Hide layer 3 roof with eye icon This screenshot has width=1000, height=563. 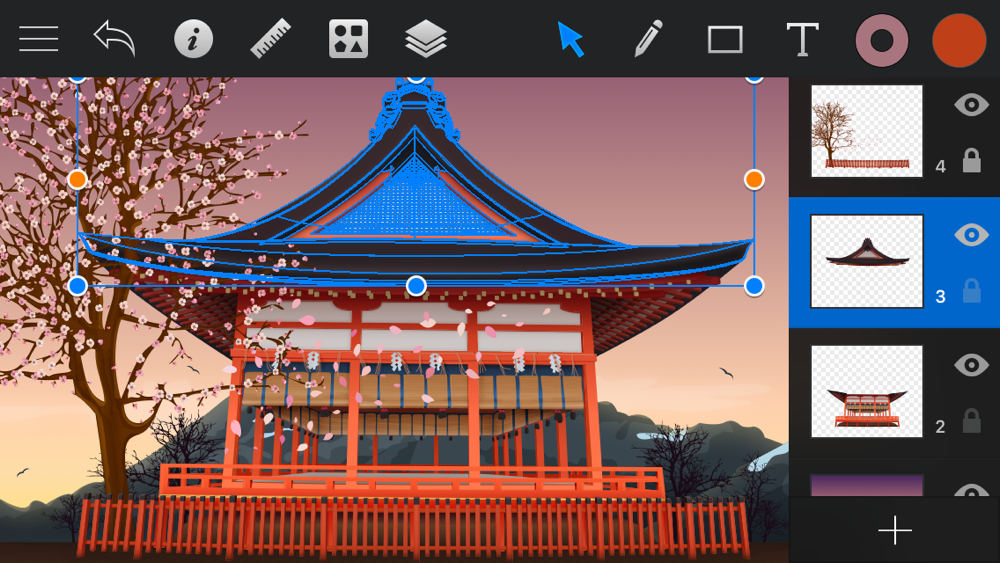point(971,235)
